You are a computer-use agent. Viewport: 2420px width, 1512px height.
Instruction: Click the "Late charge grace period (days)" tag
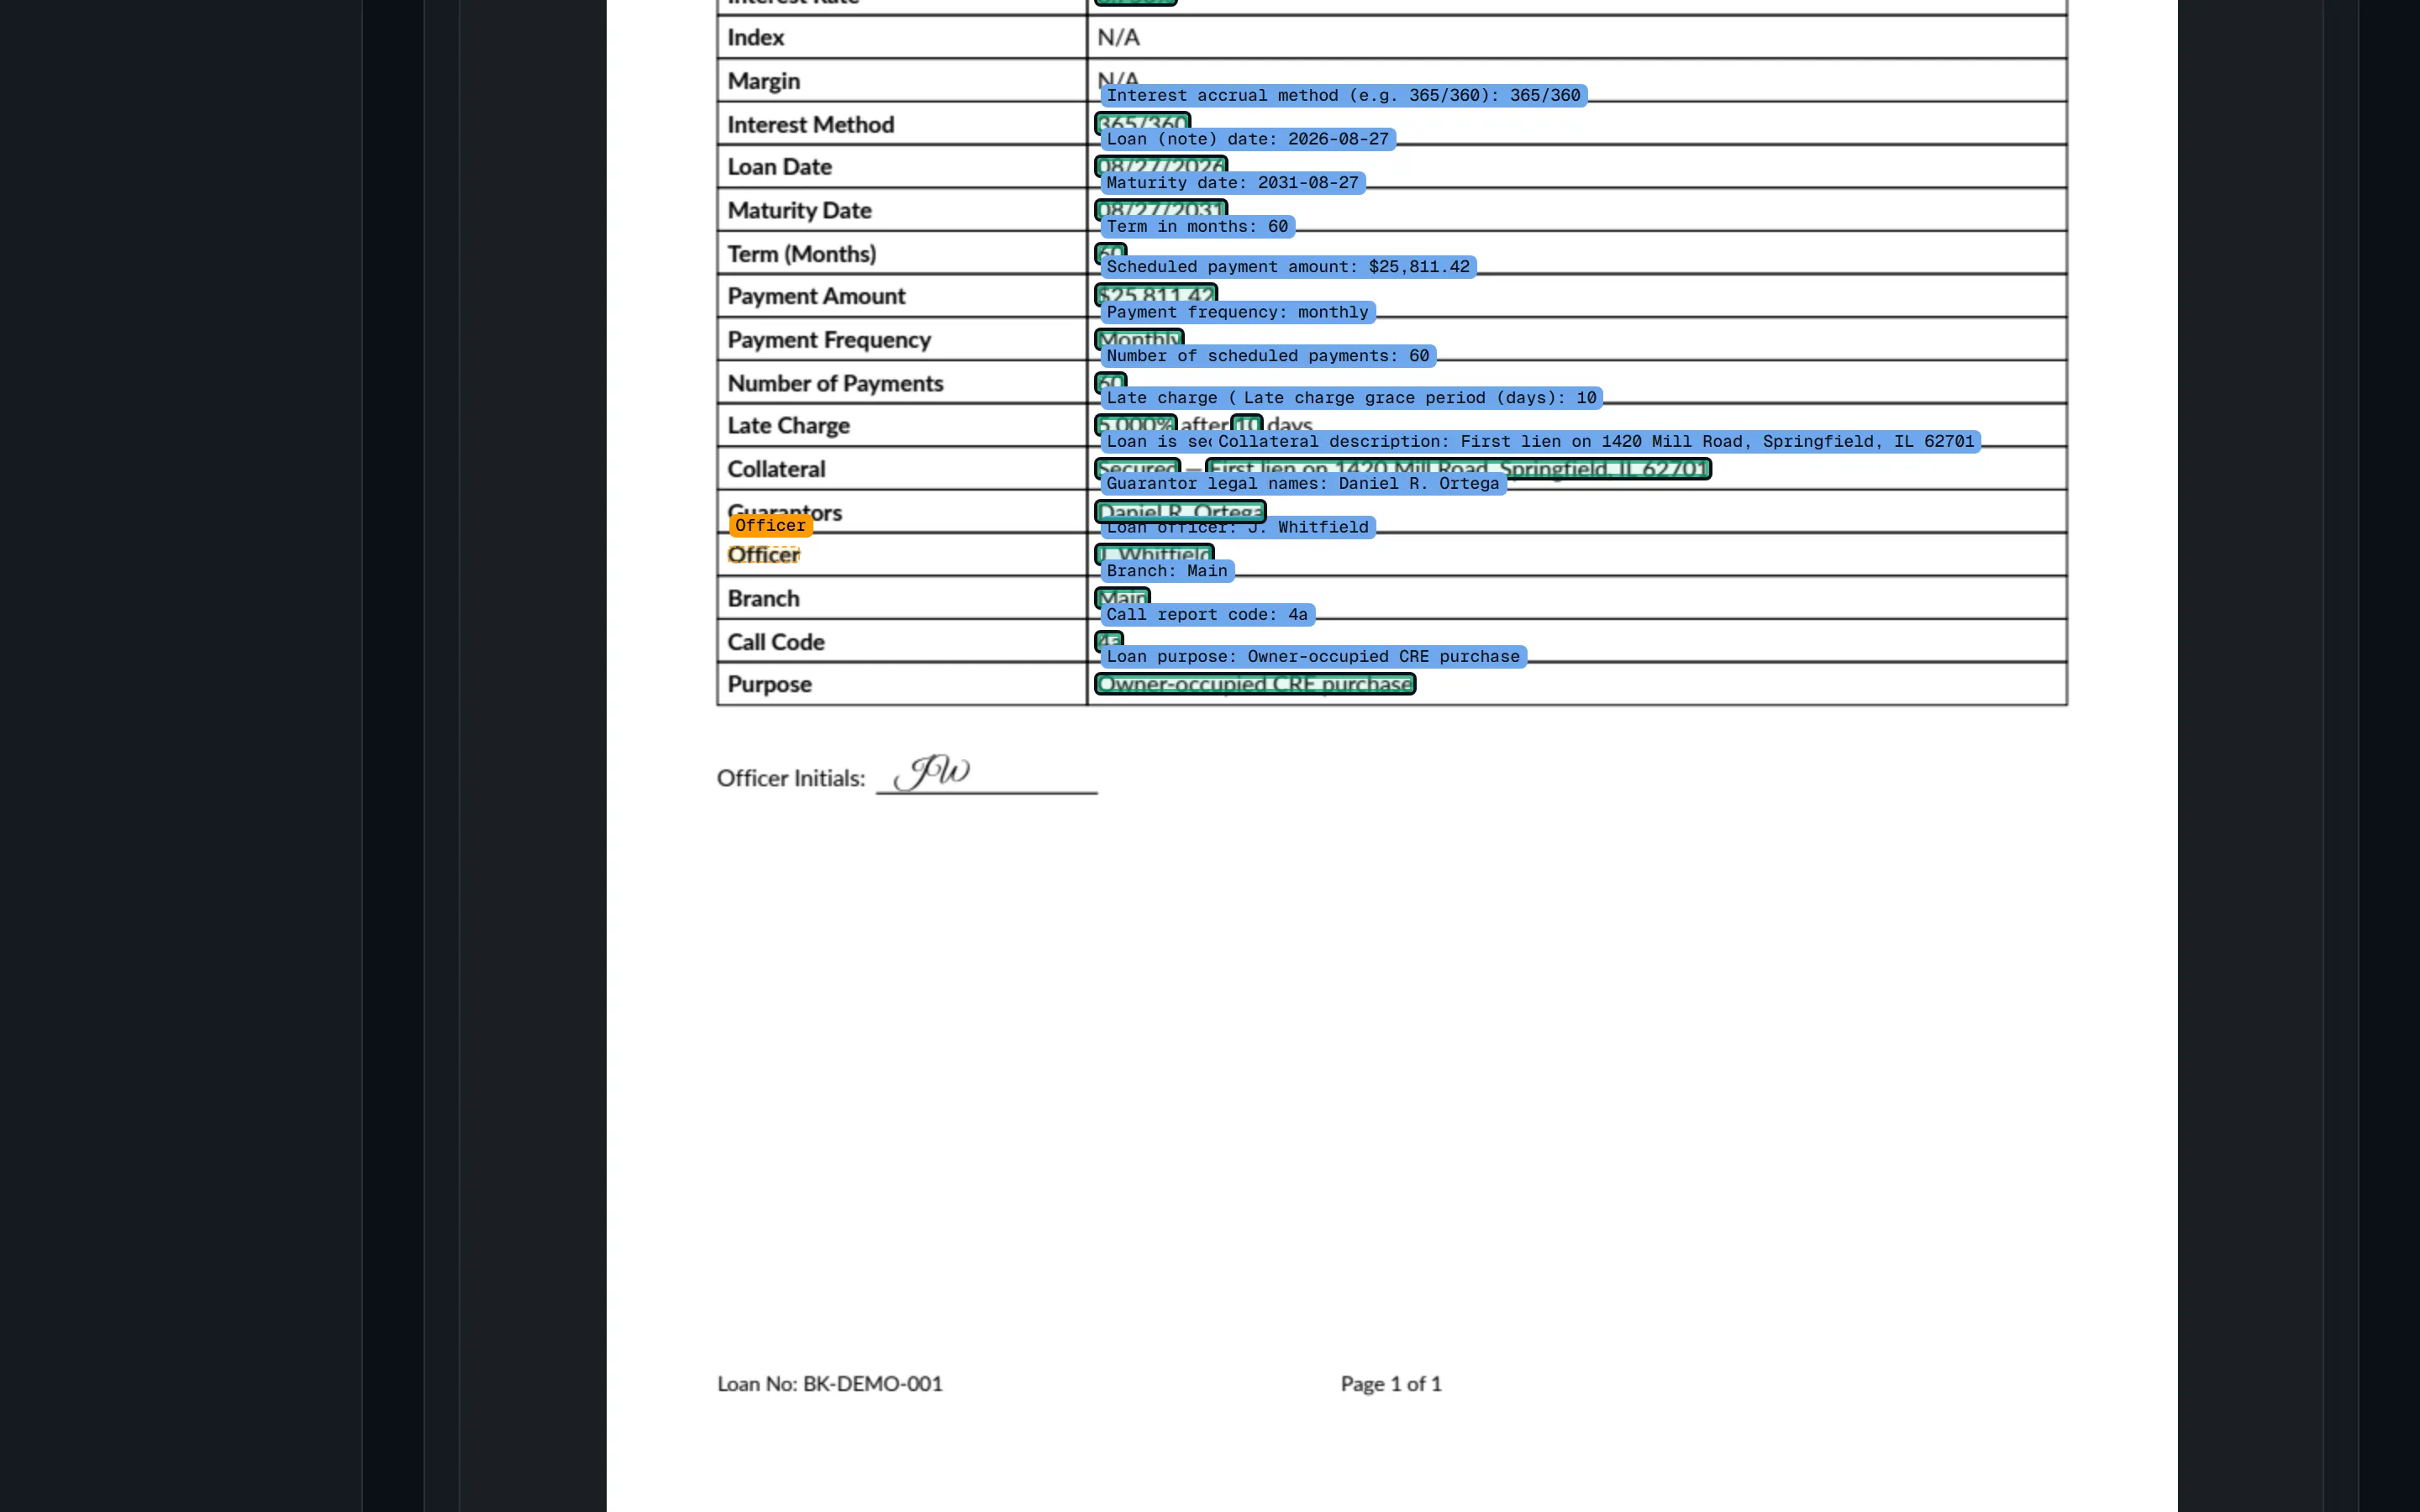point(1420,398)
